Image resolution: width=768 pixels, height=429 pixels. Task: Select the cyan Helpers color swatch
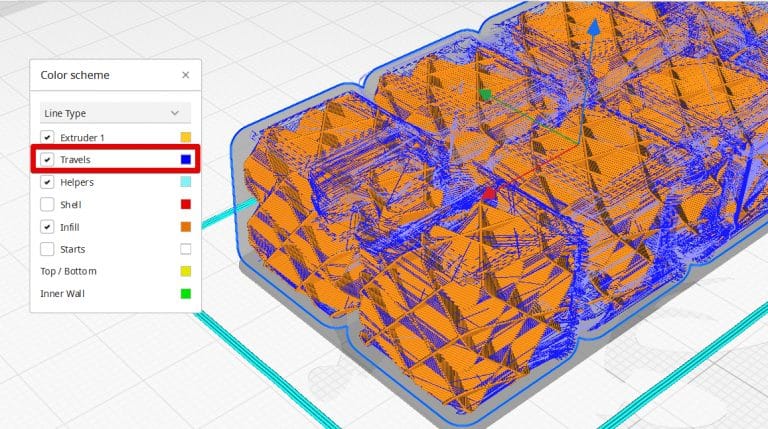tap(185, 182)
